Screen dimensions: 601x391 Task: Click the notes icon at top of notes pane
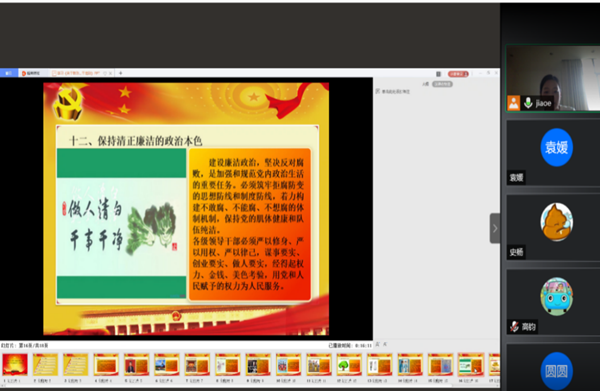tap(378, 91)
